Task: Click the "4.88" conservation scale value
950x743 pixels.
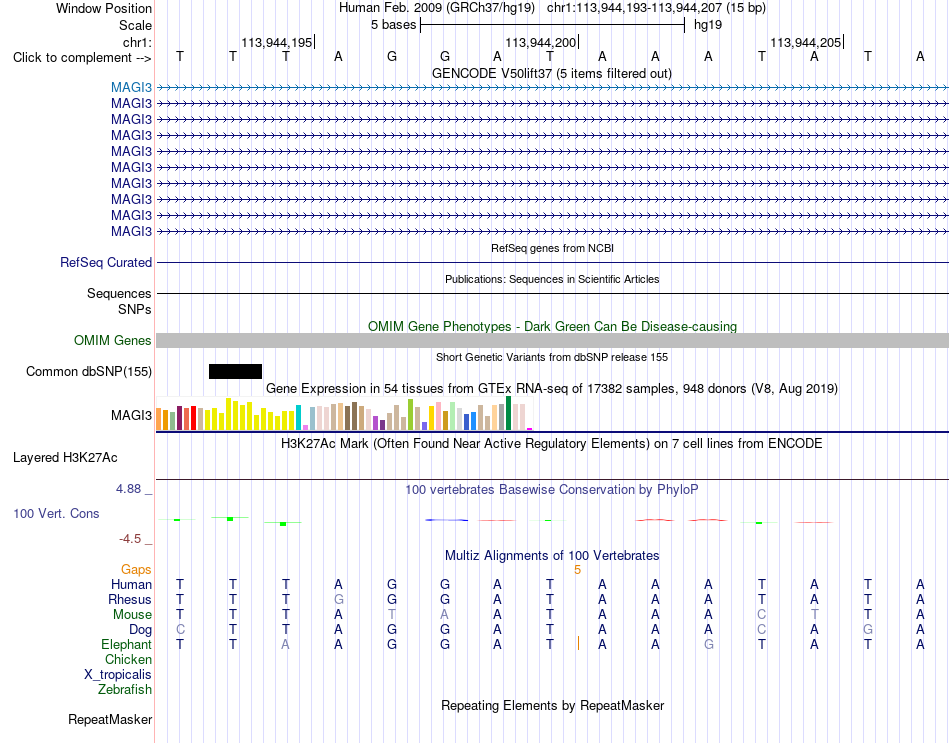Action: 128,489
